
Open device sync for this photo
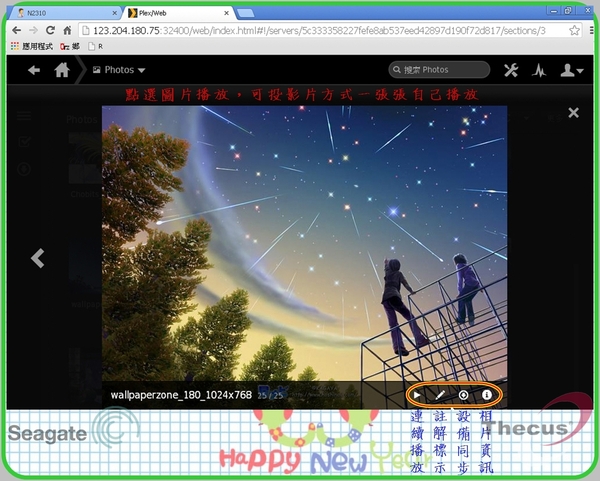coord(463,395)
